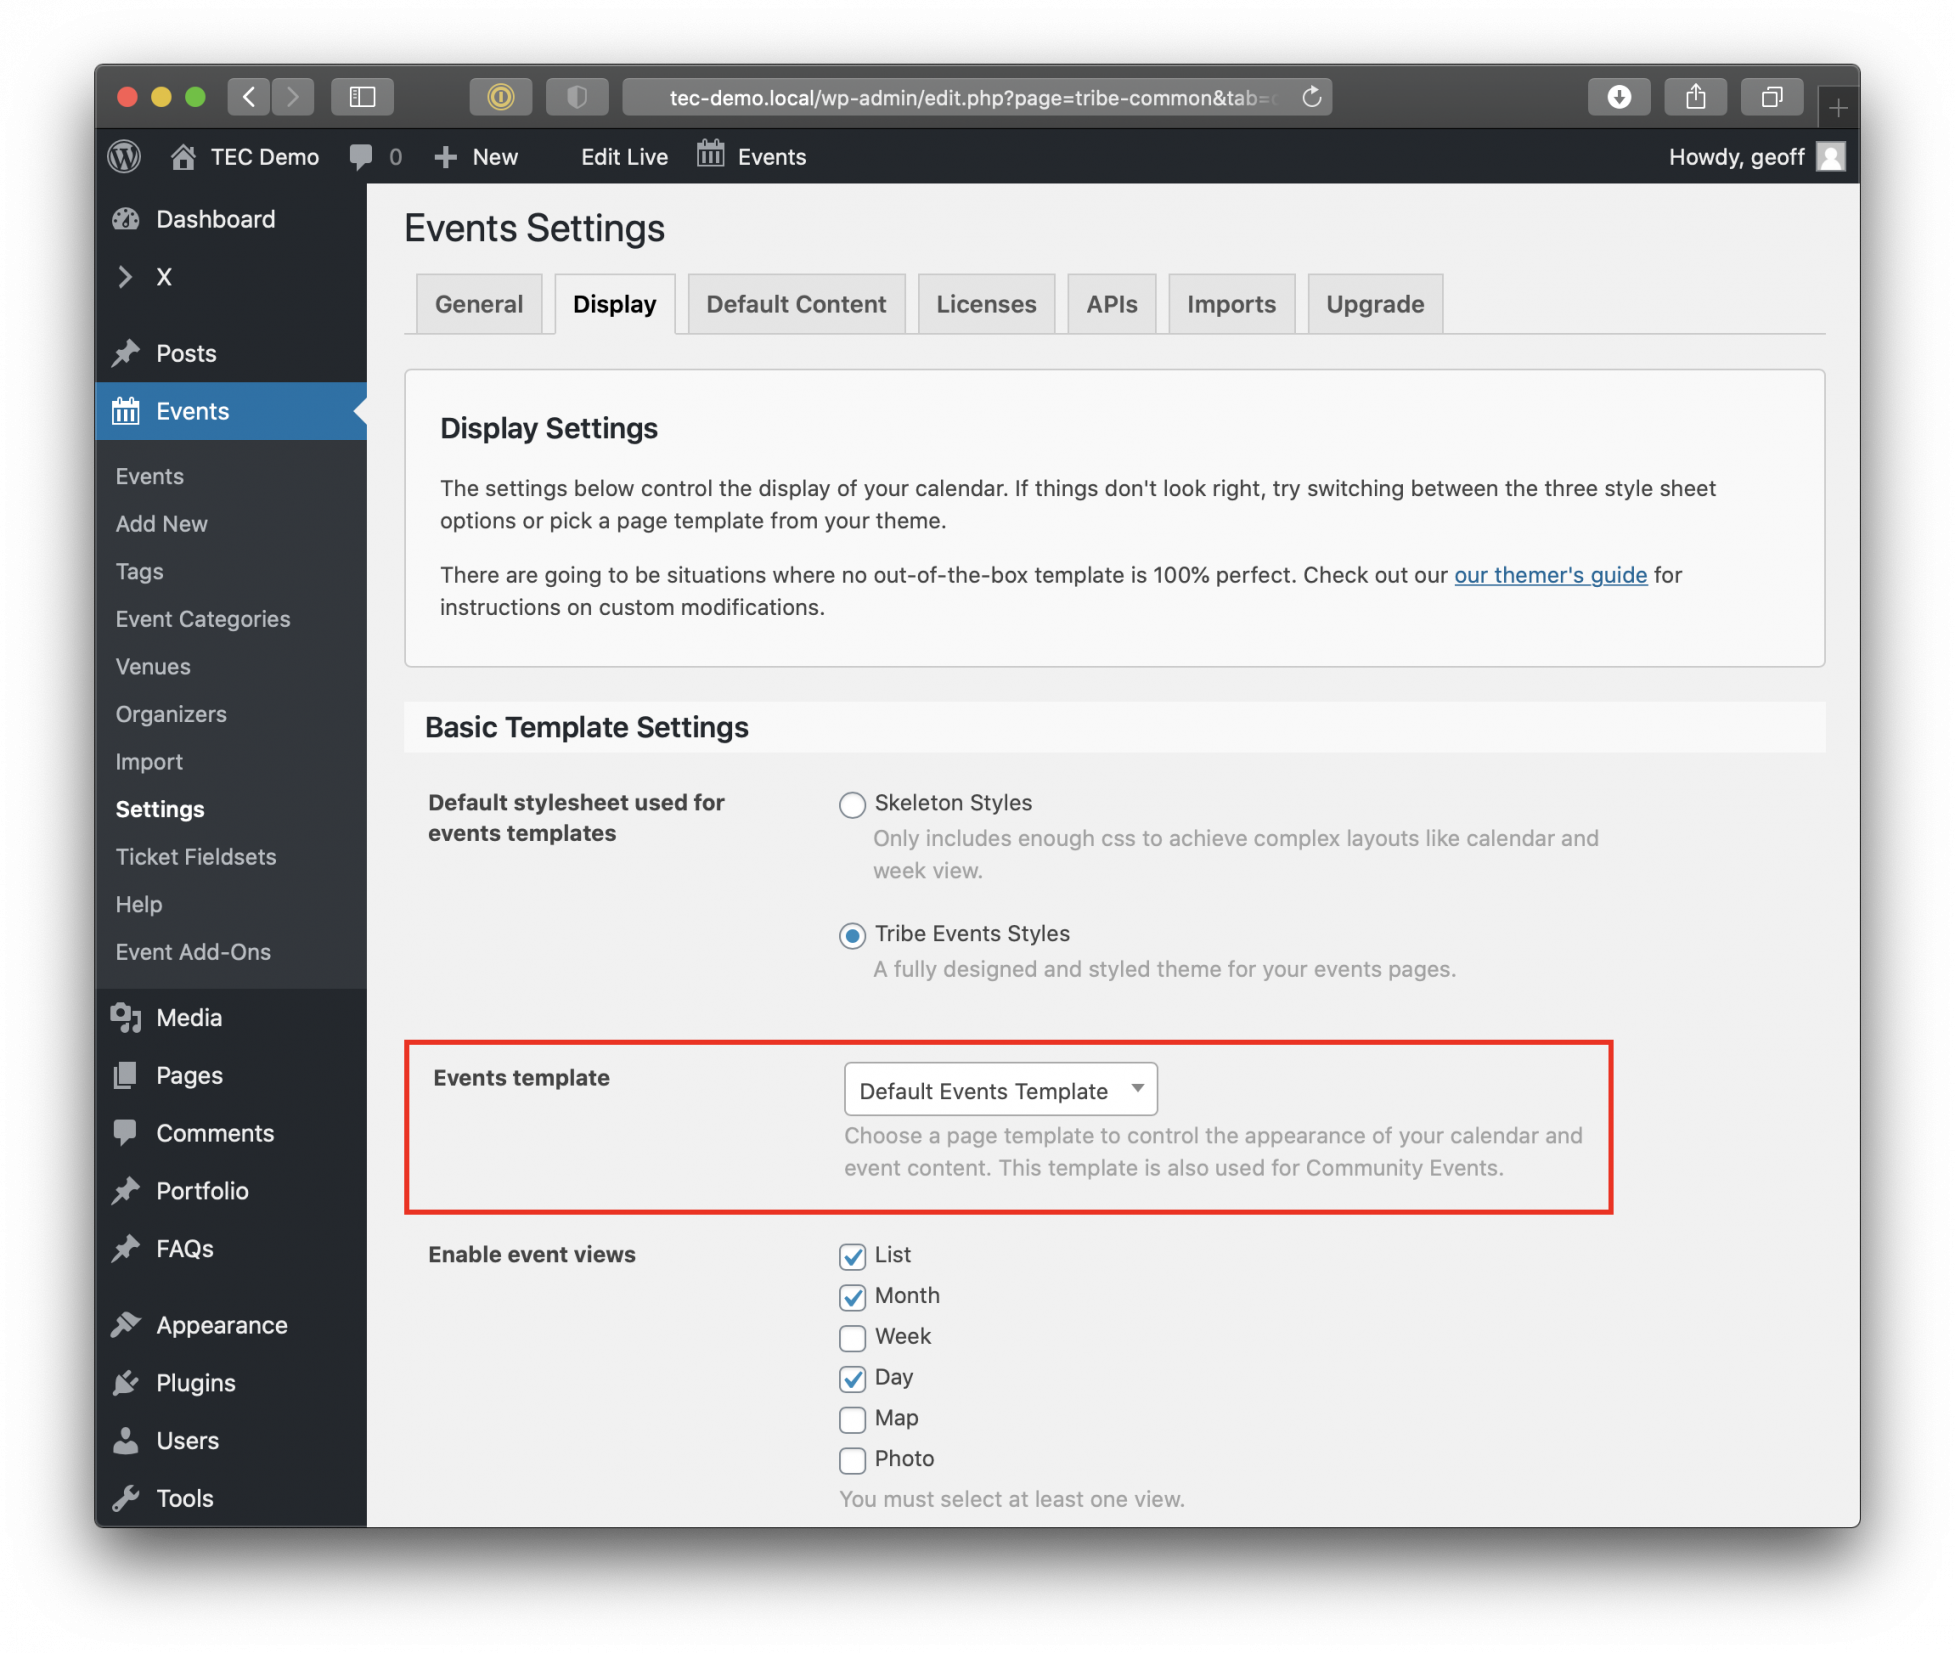Click the plus New content item
This screenshot has height=1653, width=1955.
tap(476, 157)
